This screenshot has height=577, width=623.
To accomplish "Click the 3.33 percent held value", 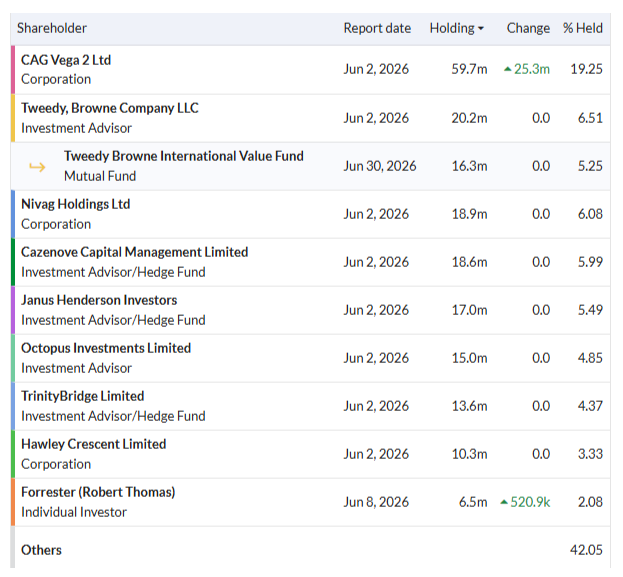I will (590, 454).
